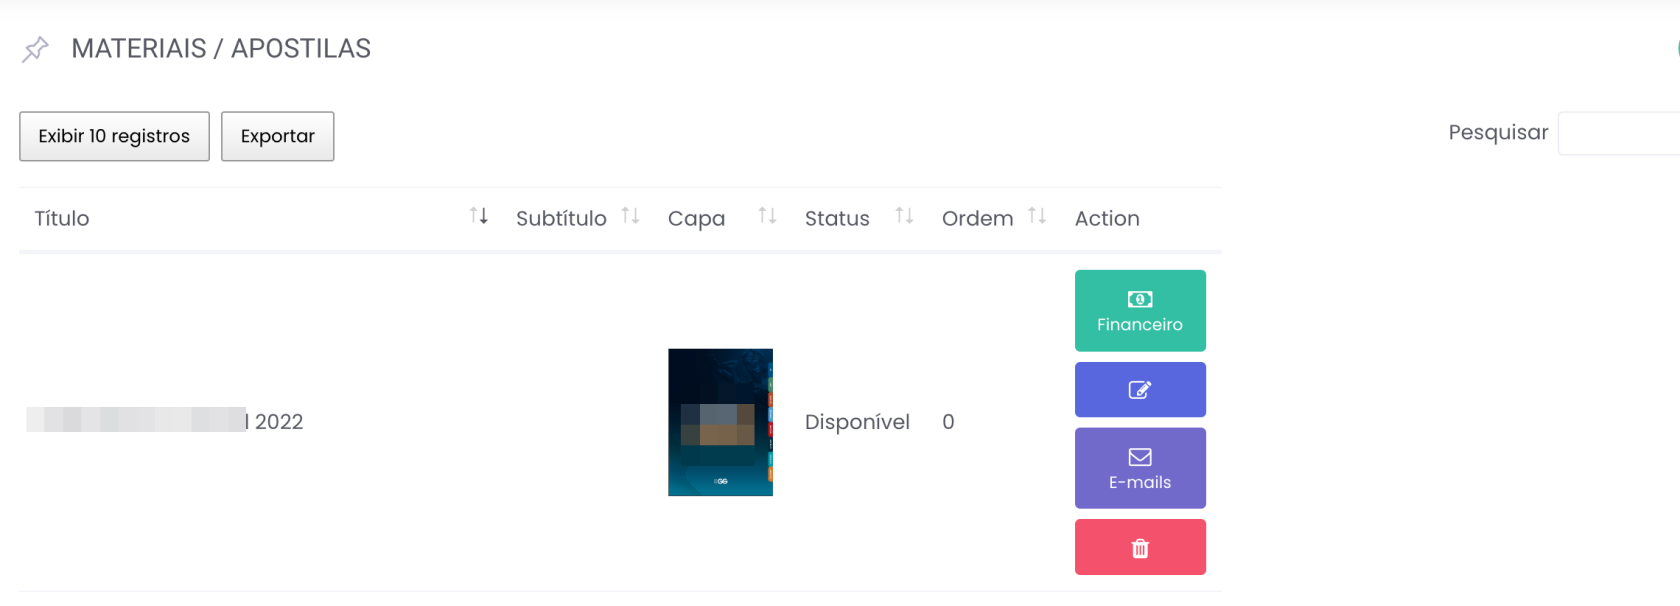Viewport: 1680px width, 606px height.
Task: Click the Action column header
Action: coord(1107,219)
